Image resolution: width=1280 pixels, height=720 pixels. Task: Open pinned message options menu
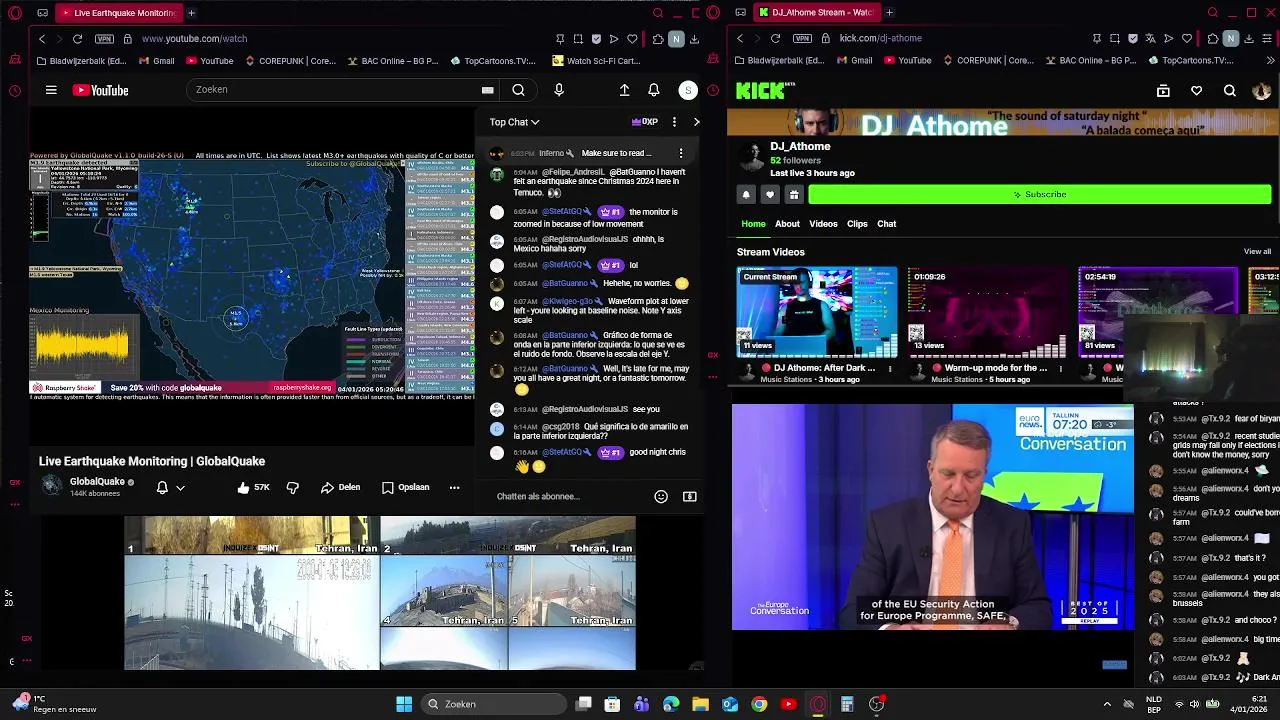[x=681, y=153]
